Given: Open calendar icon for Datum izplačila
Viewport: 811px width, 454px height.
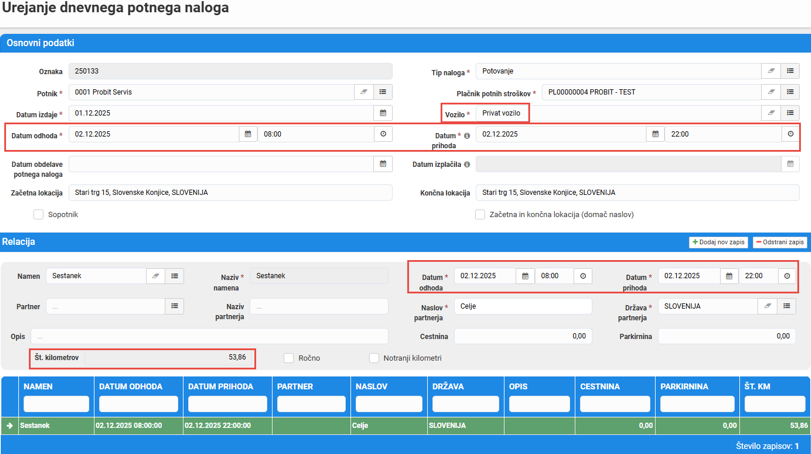Looking at the screenshot, I should pyautogui.click(x=790, y=164).
